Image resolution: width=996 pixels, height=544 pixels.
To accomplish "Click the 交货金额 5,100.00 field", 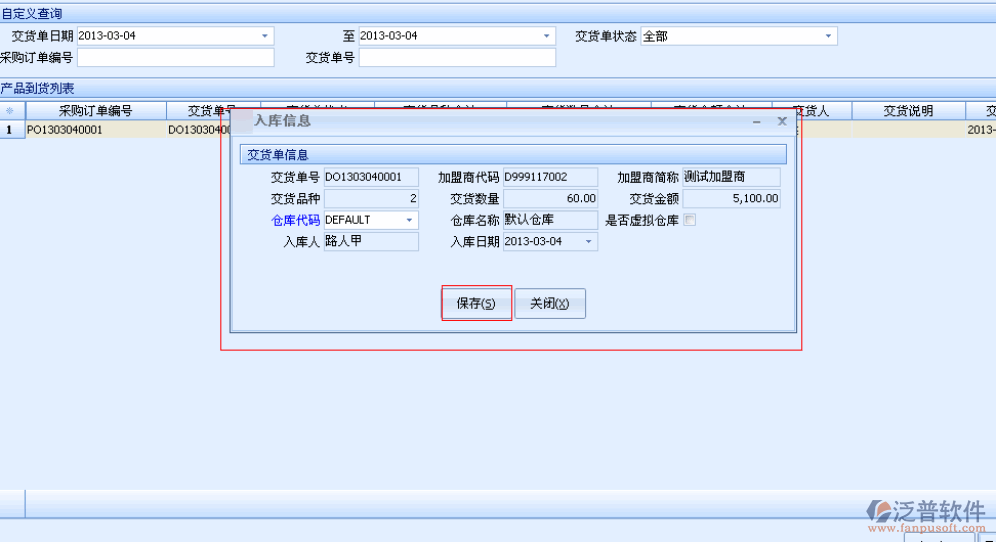I will click(x=731, y=198).
